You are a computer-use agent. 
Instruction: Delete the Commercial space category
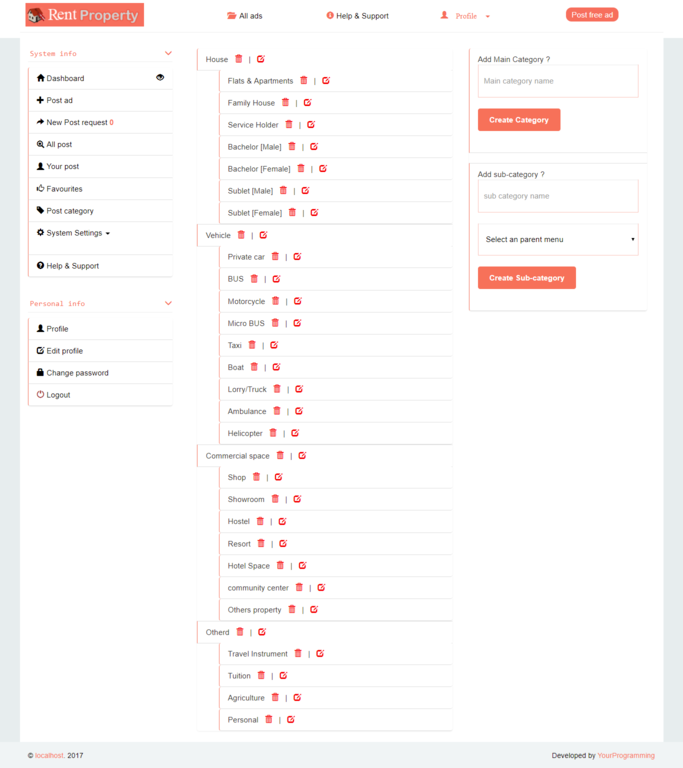[280, 456]
